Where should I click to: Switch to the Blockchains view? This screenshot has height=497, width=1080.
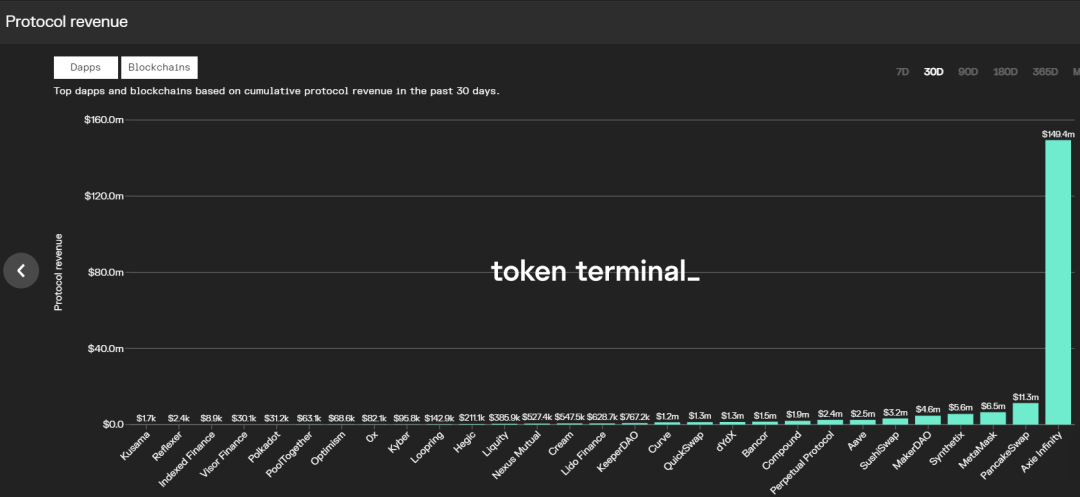159,68
